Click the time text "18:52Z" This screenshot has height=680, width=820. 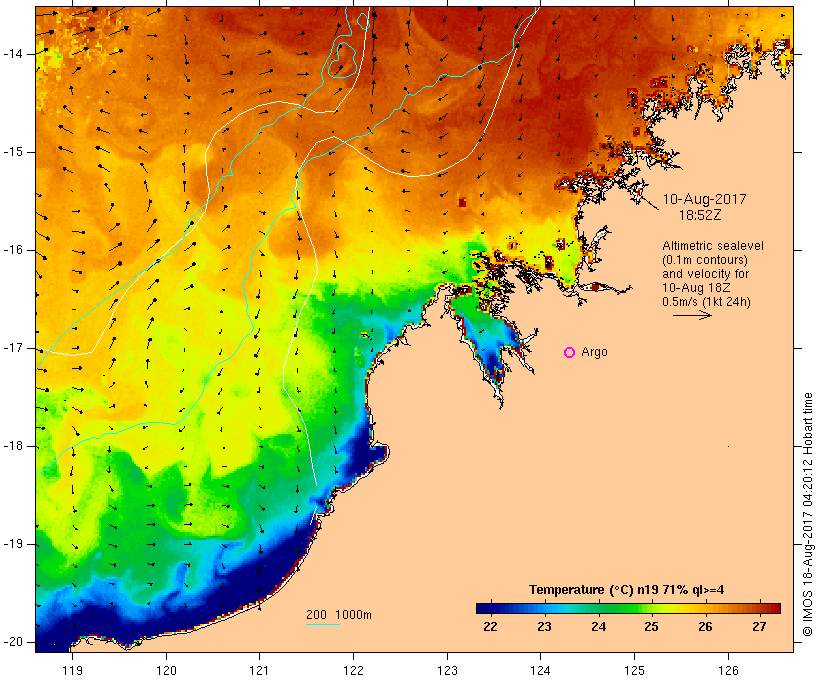[x=700, y=215]
